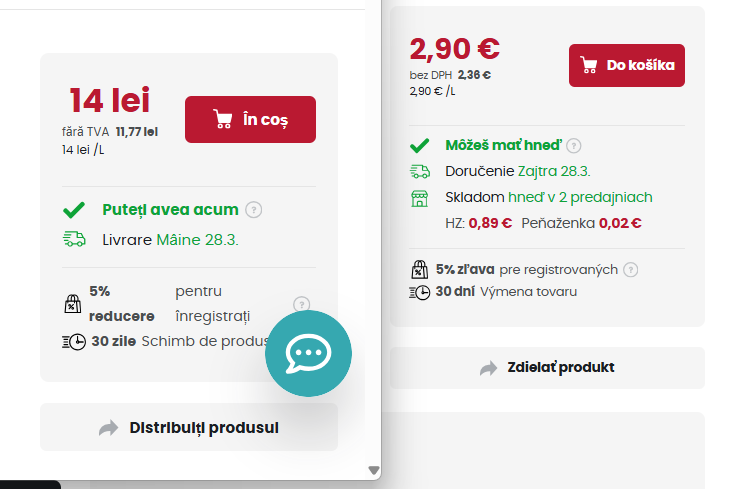
Task: Click the green checkmark beside Môžeš mať hneď
Action: point(420,145)
